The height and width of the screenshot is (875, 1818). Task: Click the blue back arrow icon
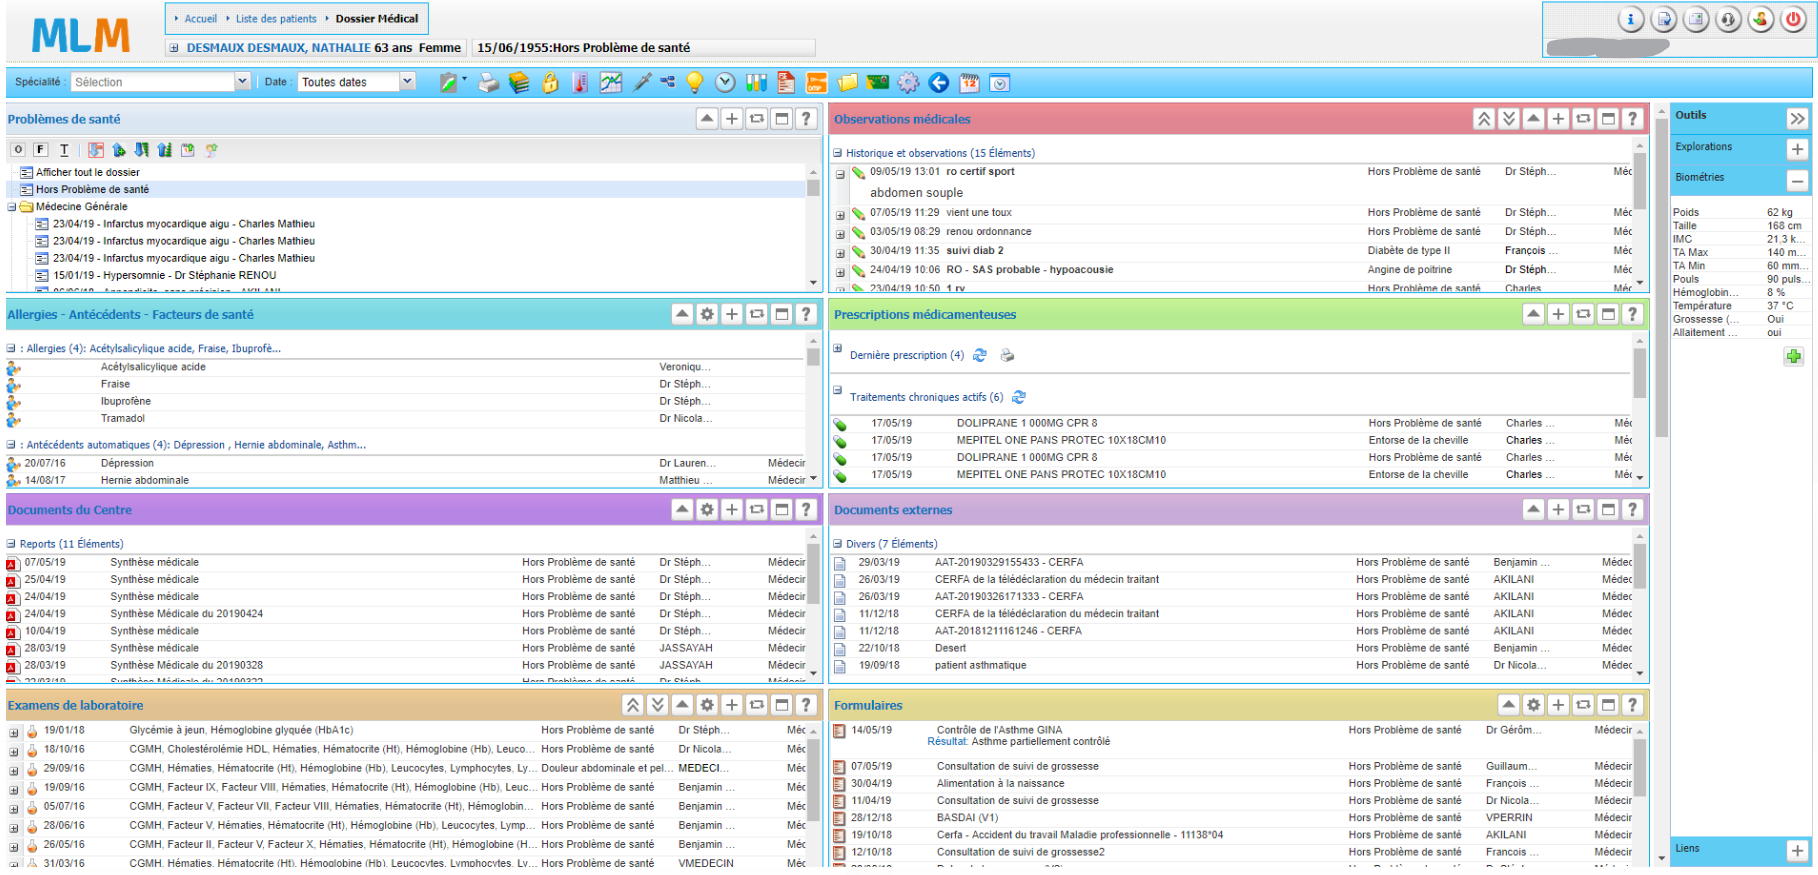(938, 83)
